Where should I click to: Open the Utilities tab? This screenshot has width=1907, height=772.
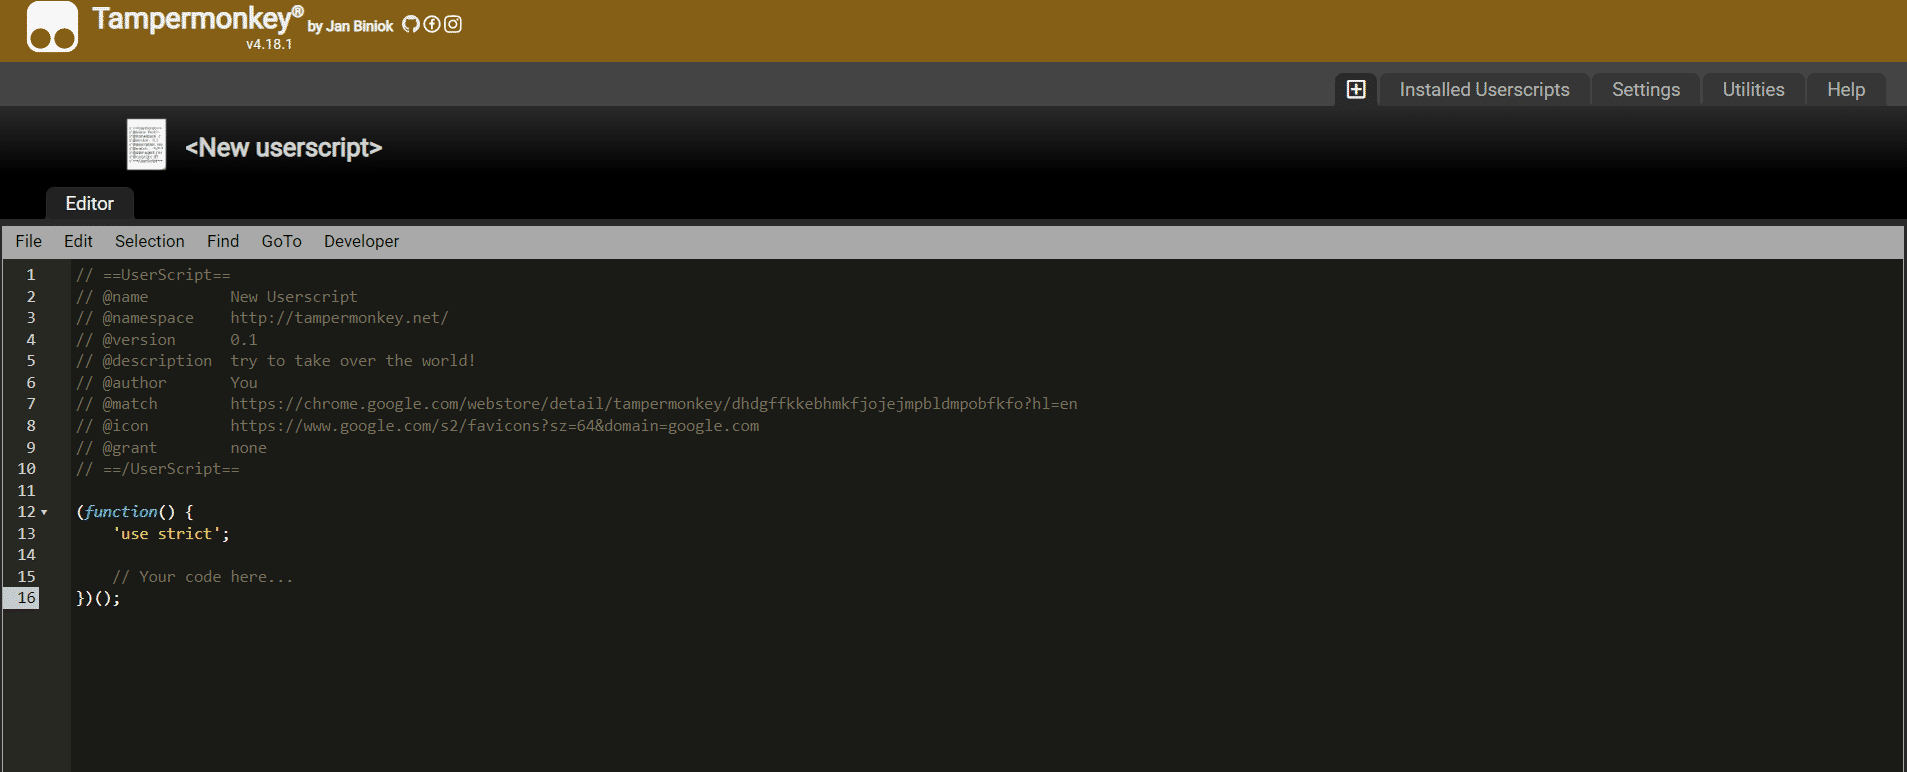click(1753, 89)
